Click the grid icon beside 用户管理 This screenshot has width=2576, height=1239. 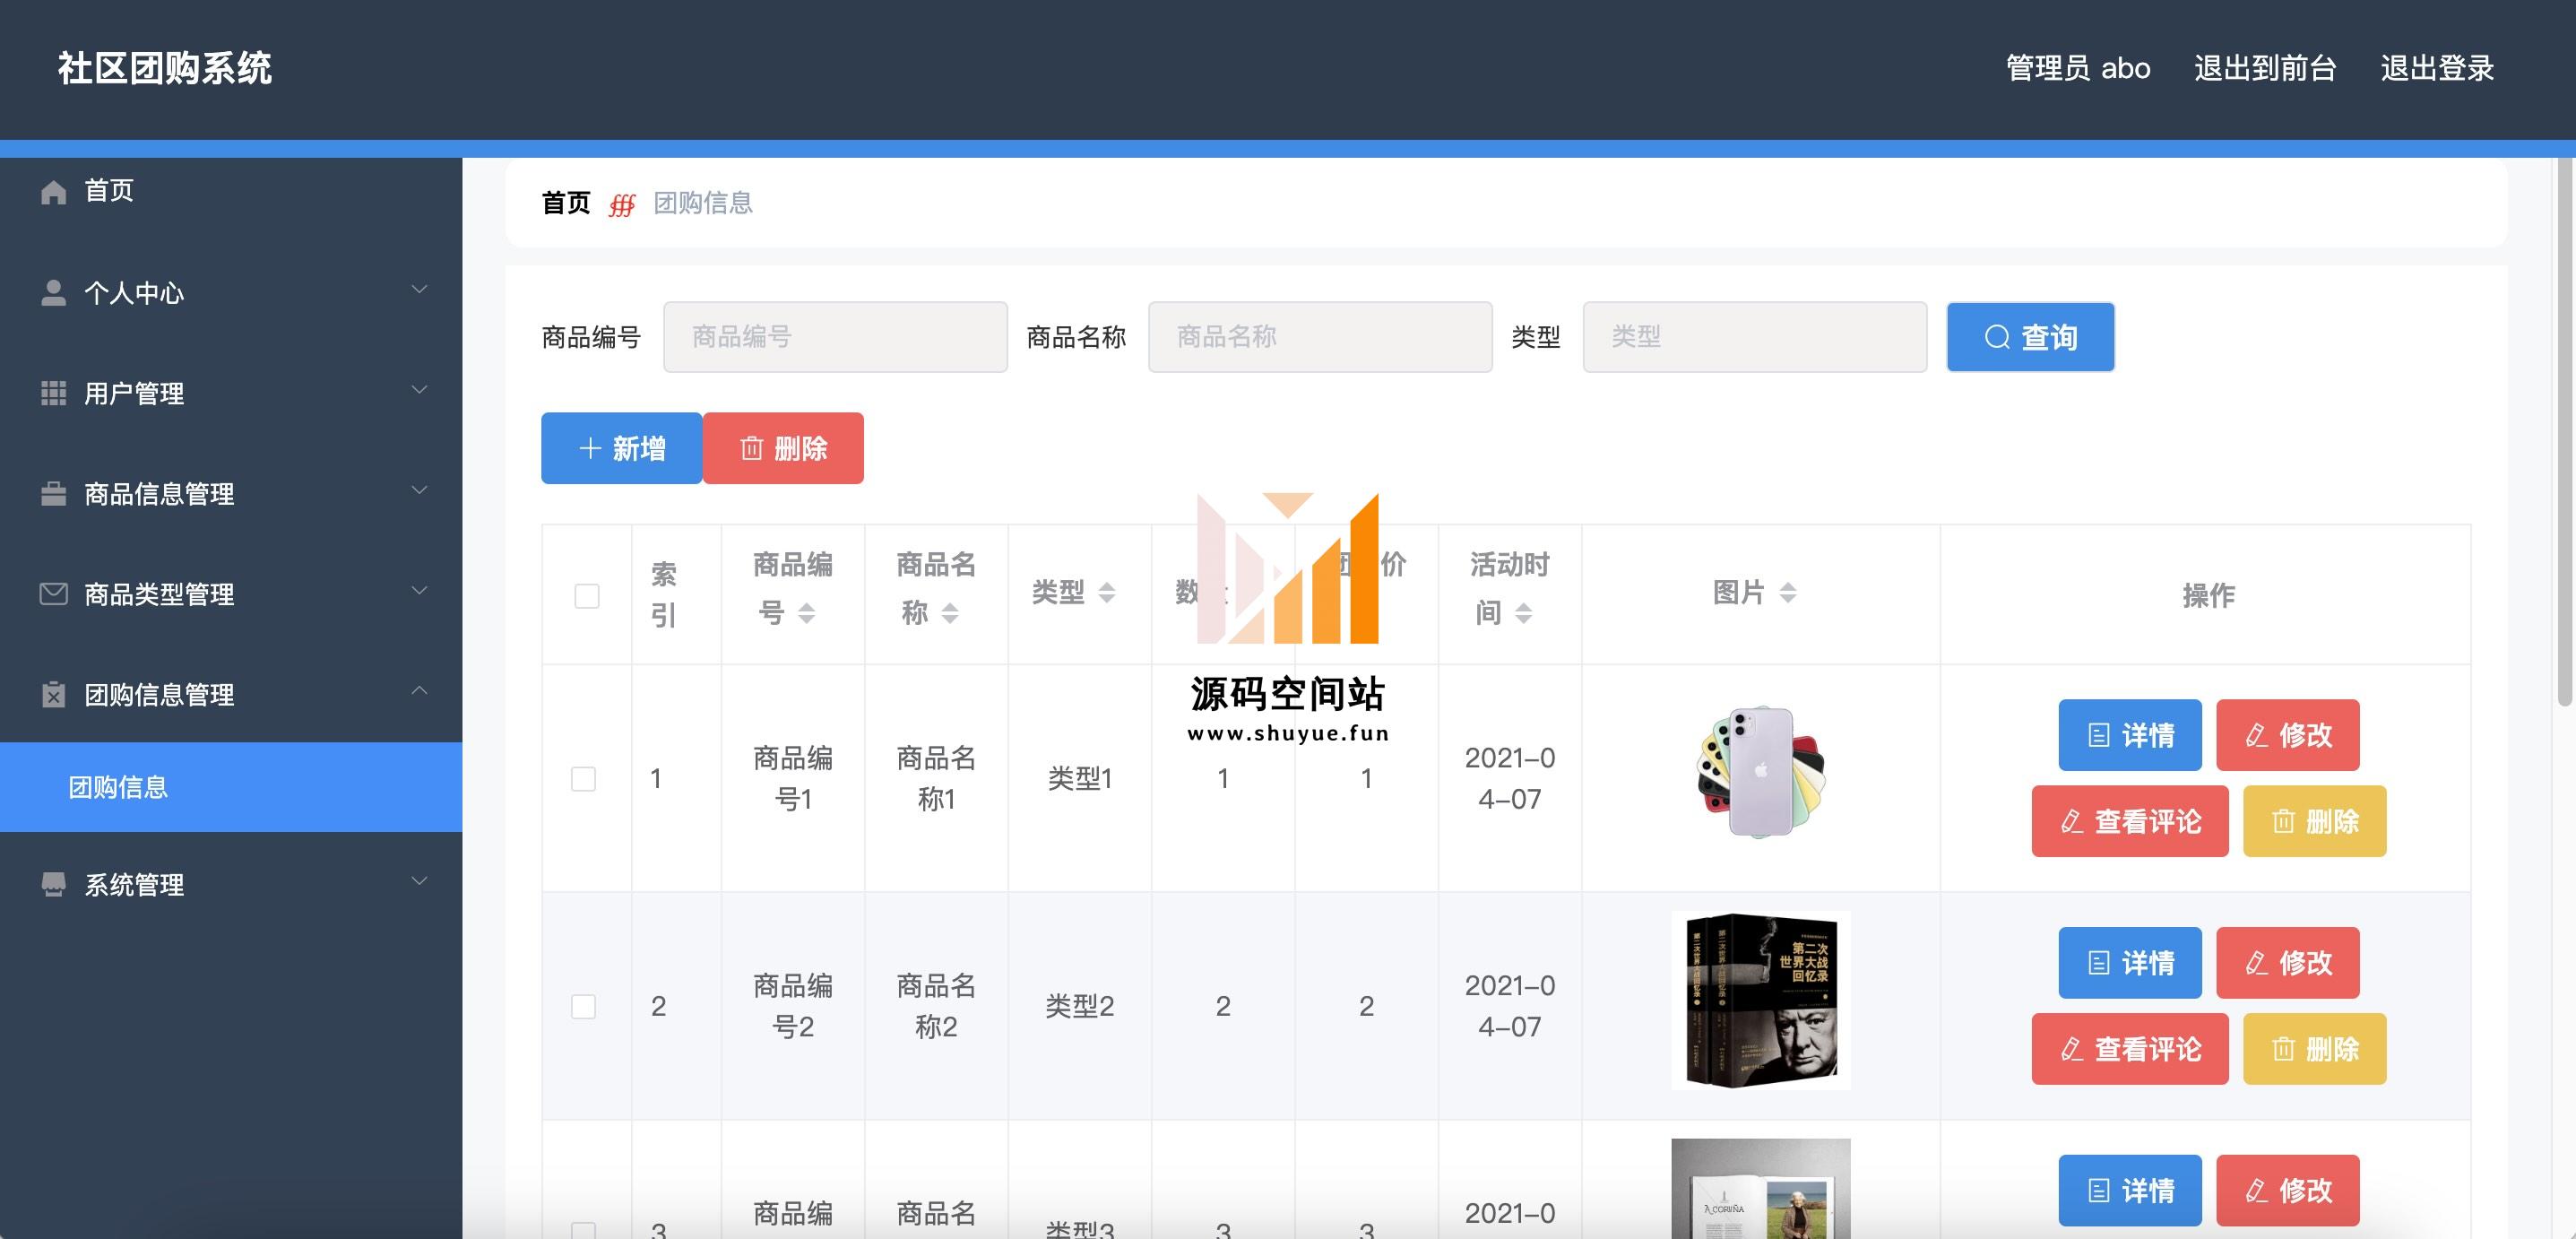(x=54, y=393)
